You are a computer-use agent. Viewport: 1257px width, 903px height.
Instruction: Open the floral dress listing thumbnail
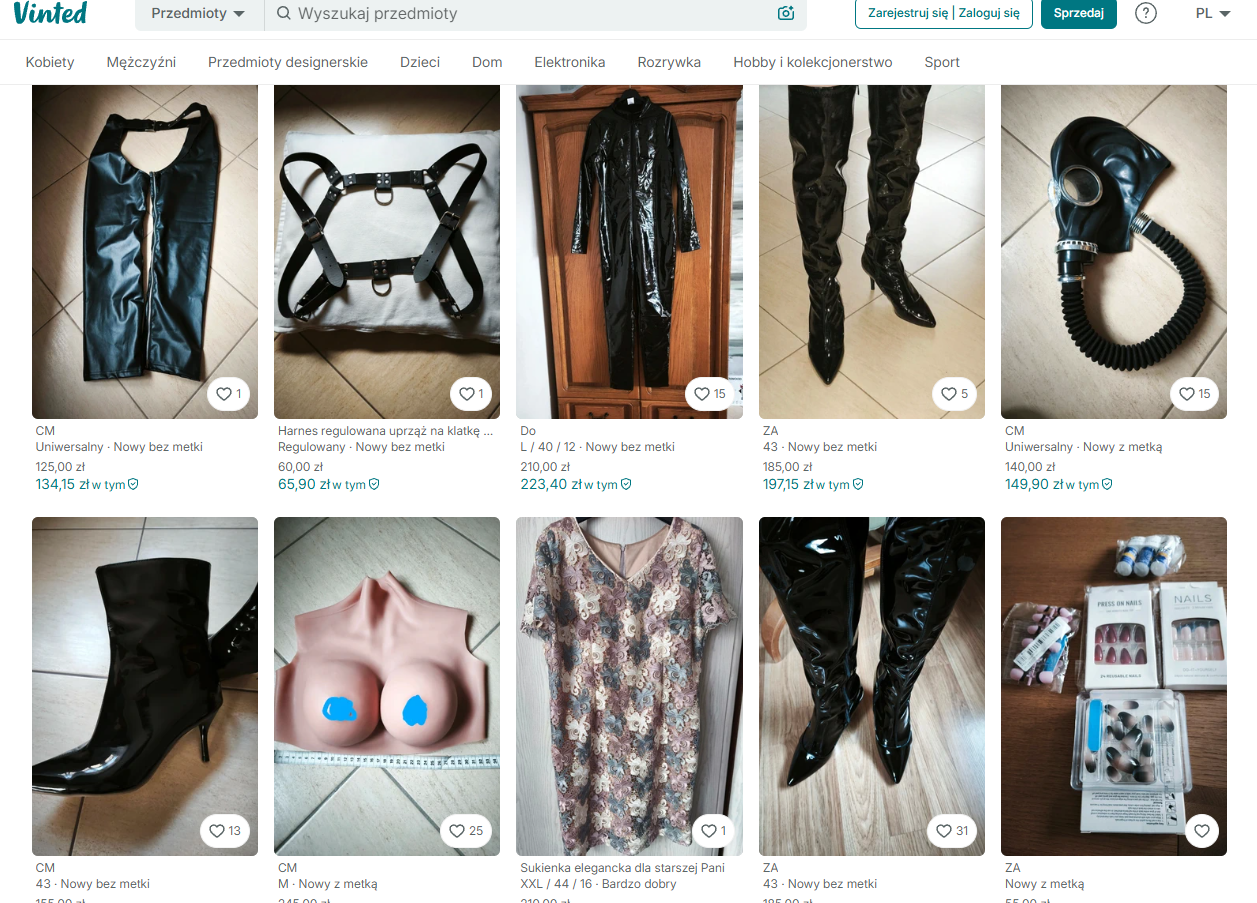[629, 686]
